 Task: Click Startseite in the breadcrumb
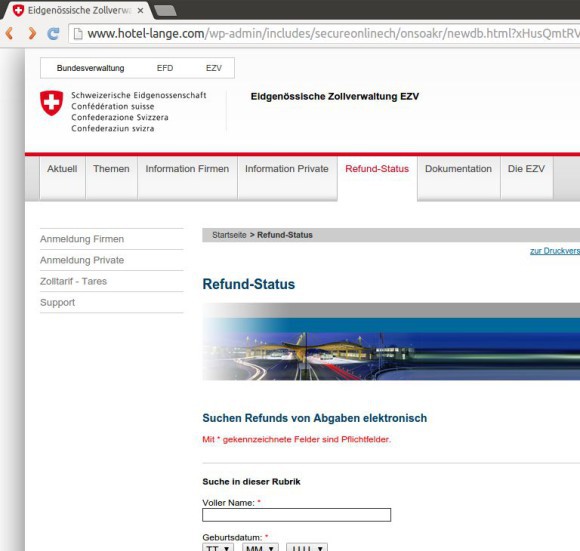click(229, 235)
